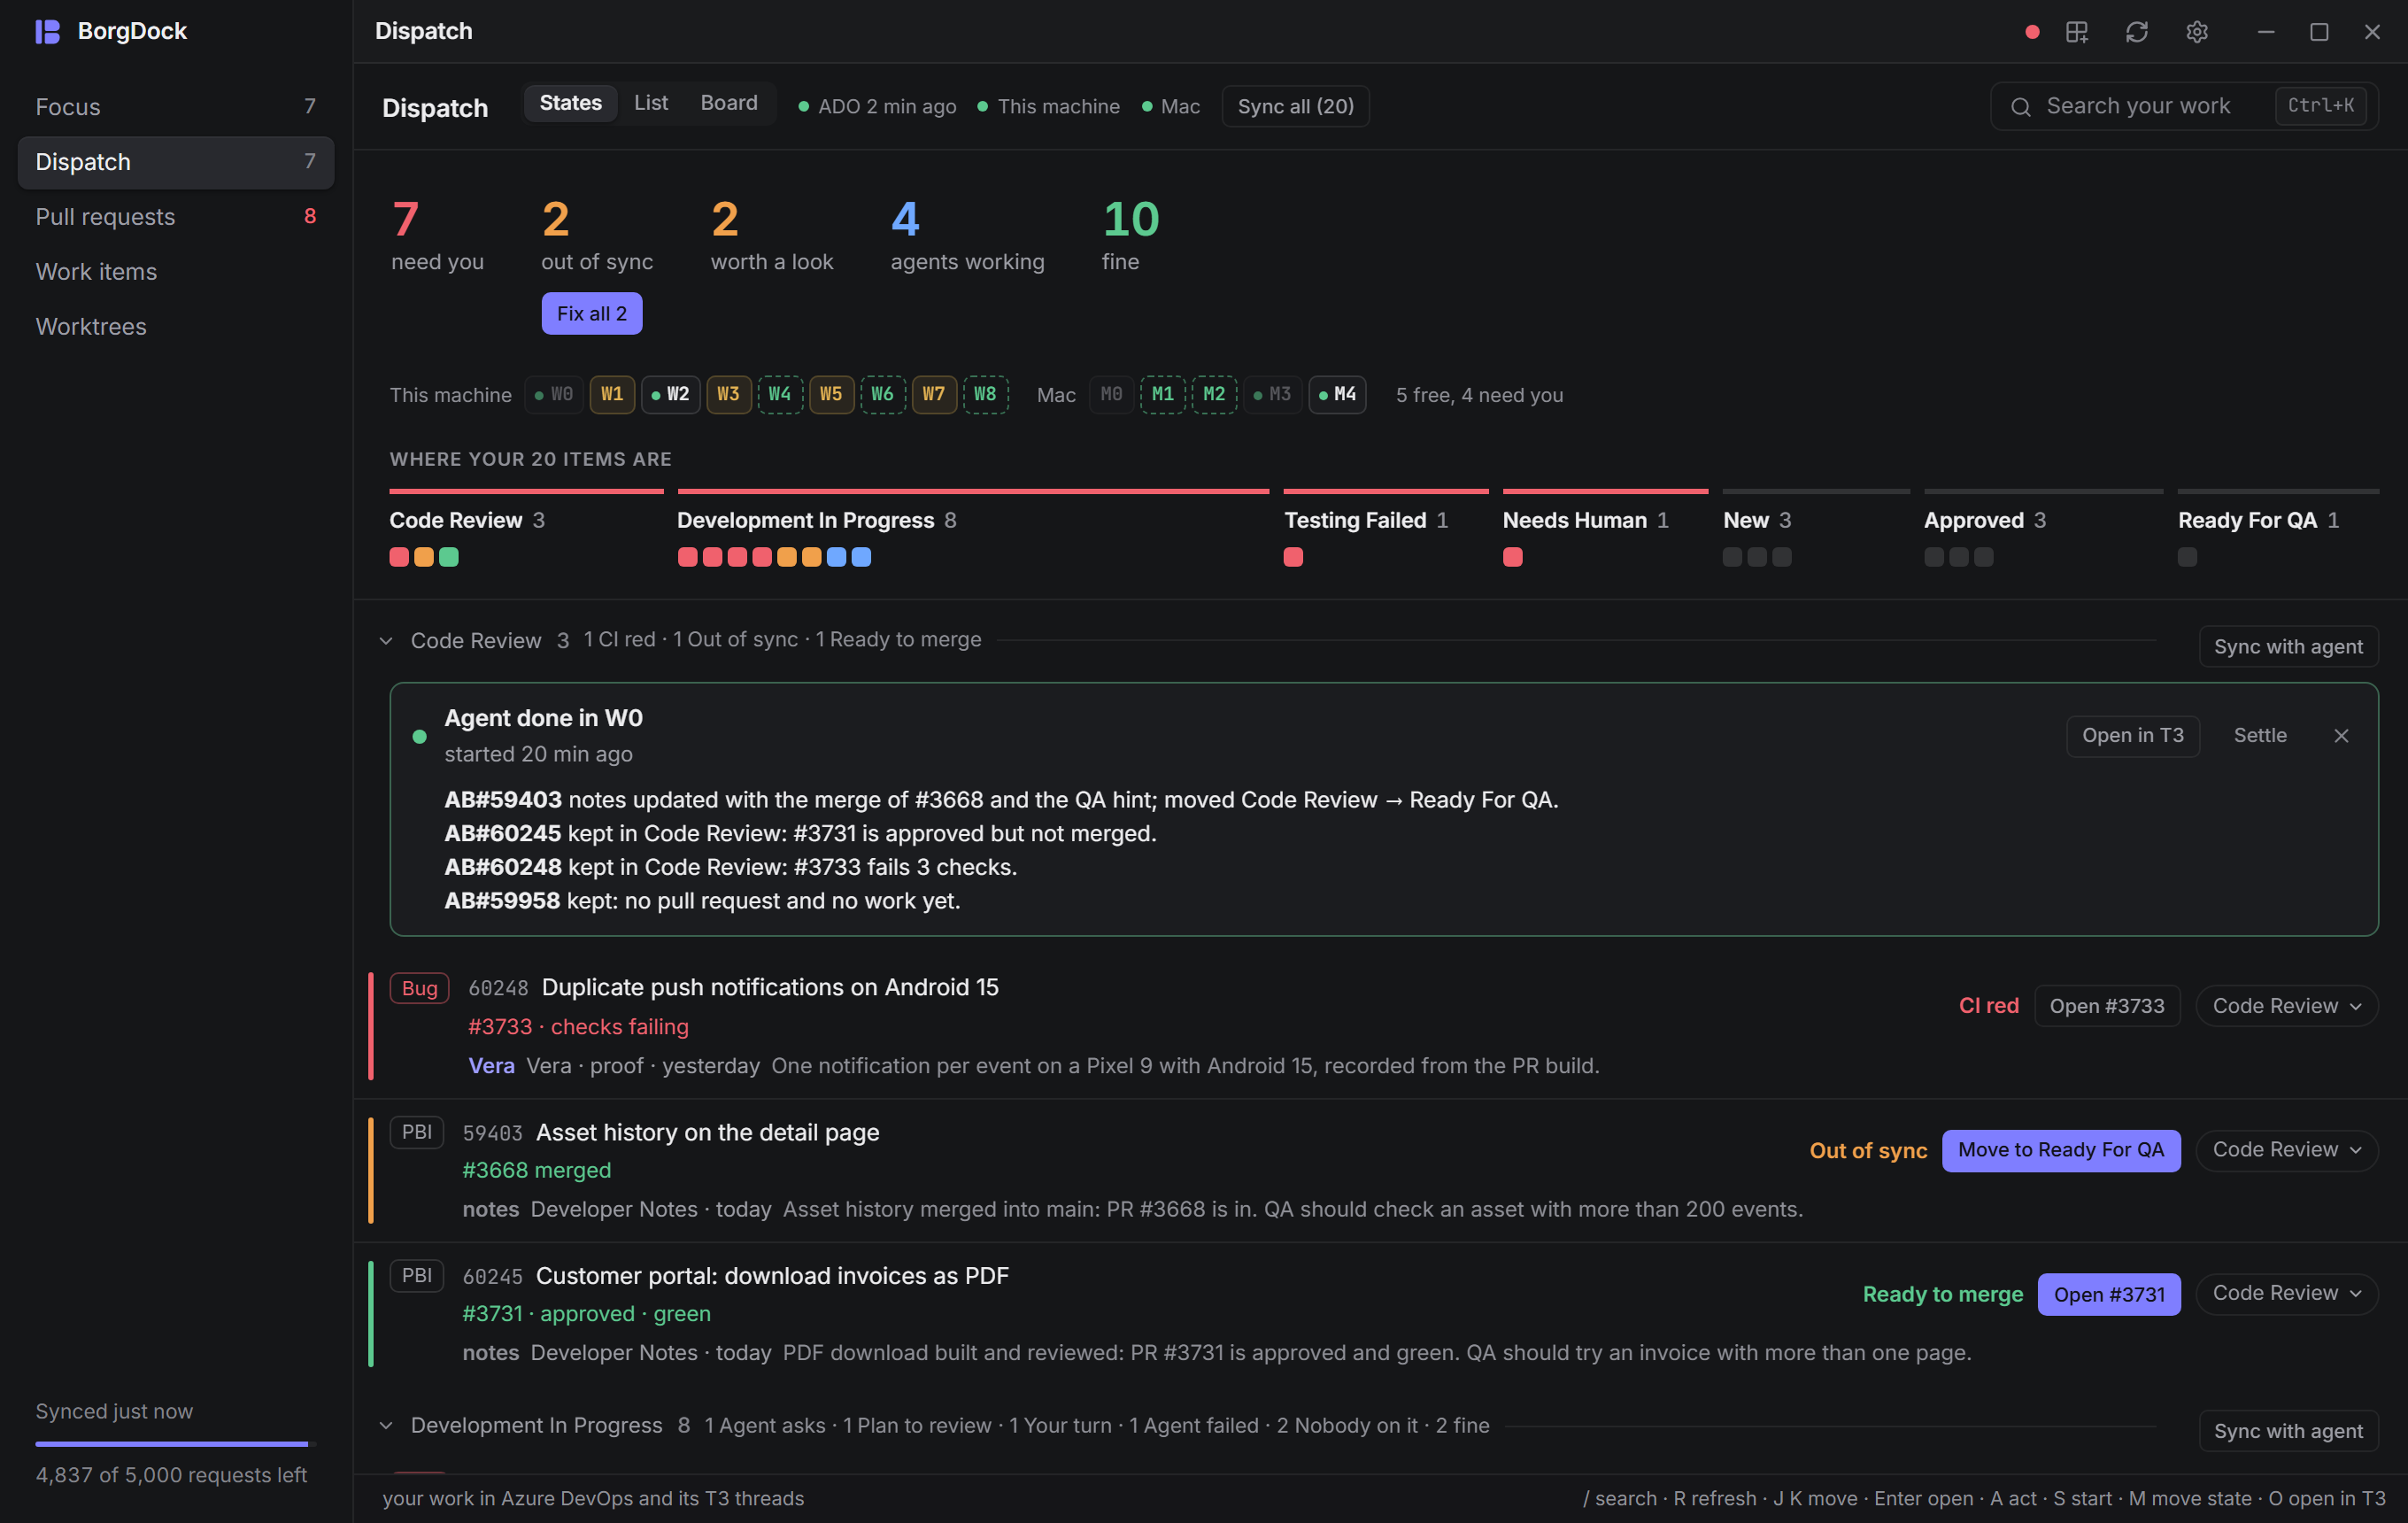Screen dimensions: 2408x1523
Task: Switch to the States view tab
Action: coord(570,103)
